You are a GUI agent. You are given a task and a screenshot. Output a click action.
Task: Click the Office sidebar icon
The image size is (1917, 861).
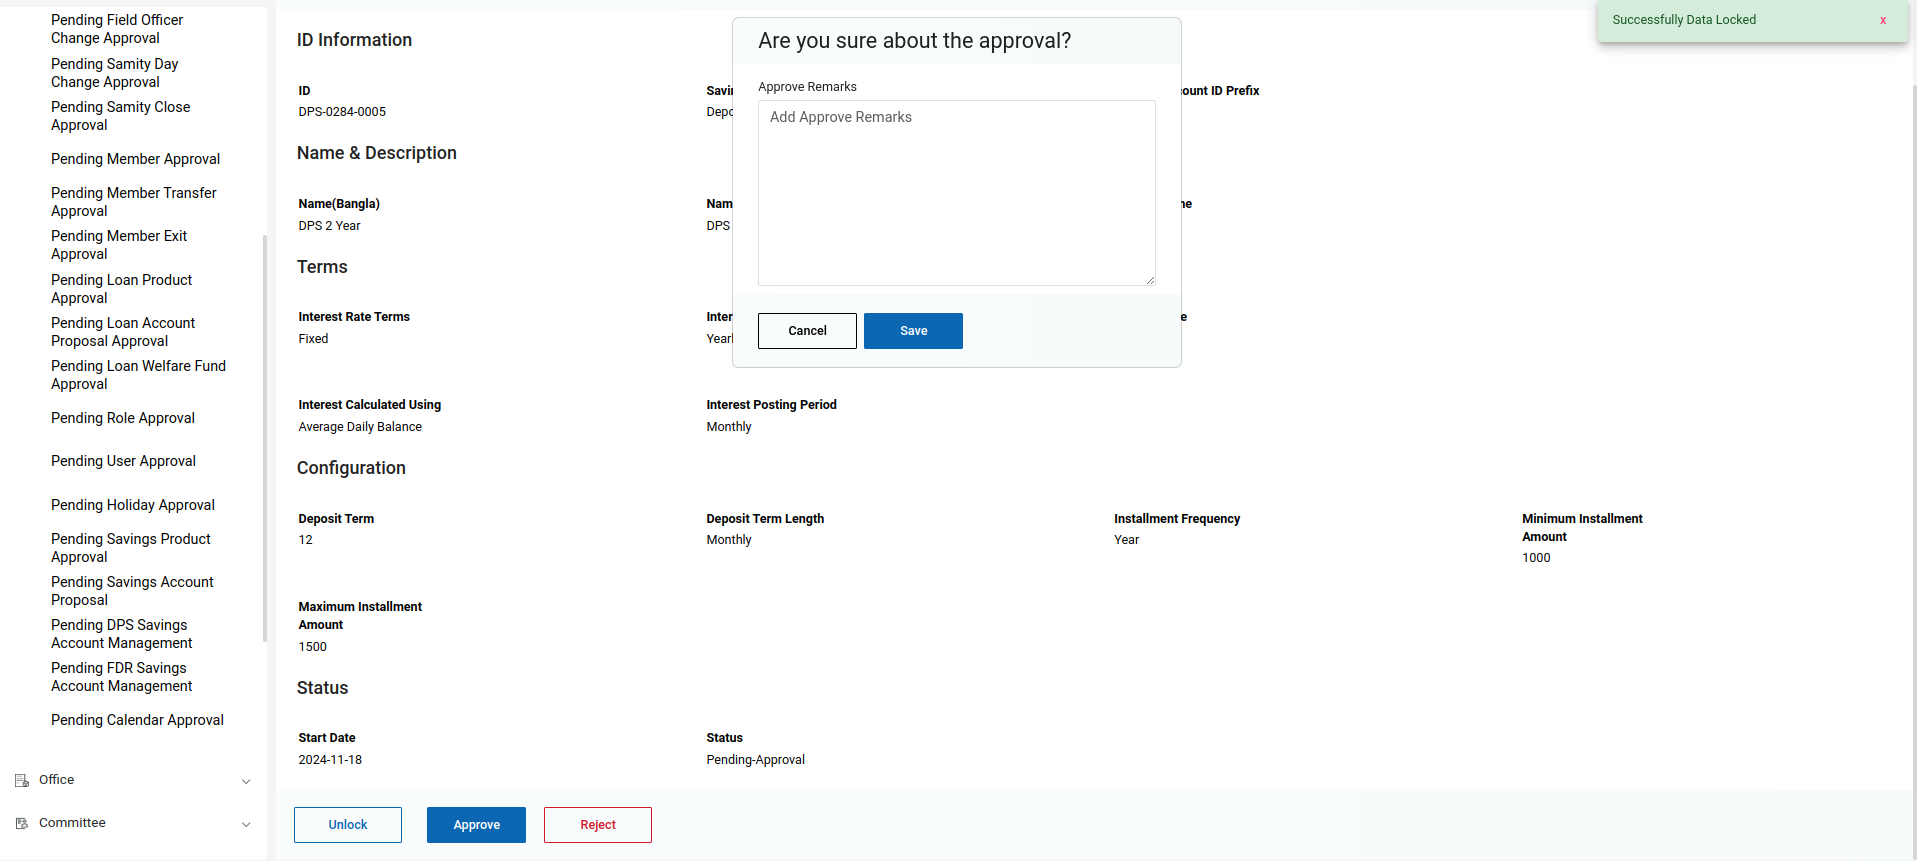pos(22,780)
